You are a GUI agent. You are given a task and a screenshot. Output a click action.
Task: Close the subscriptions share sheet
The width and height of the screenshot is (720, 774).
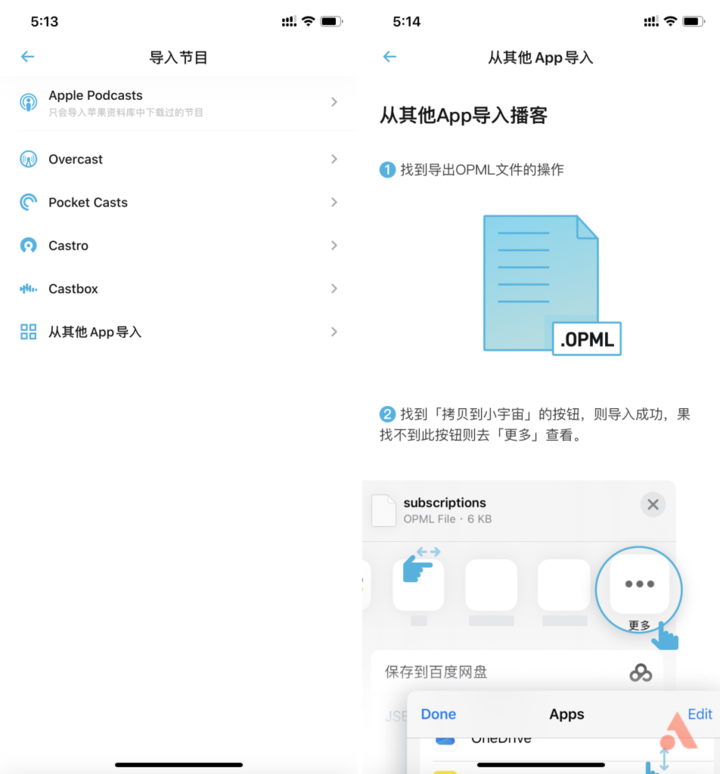653,504
